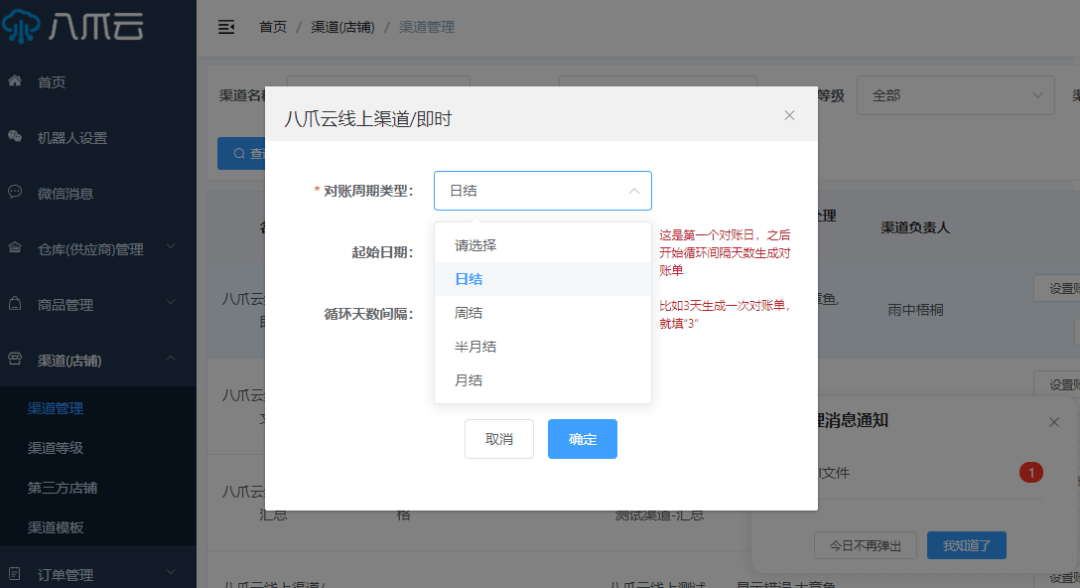This screenshot has height=588, width=1080.
Task: Choose 周结 from the dropdown list
Action: [x=543, y=313]
